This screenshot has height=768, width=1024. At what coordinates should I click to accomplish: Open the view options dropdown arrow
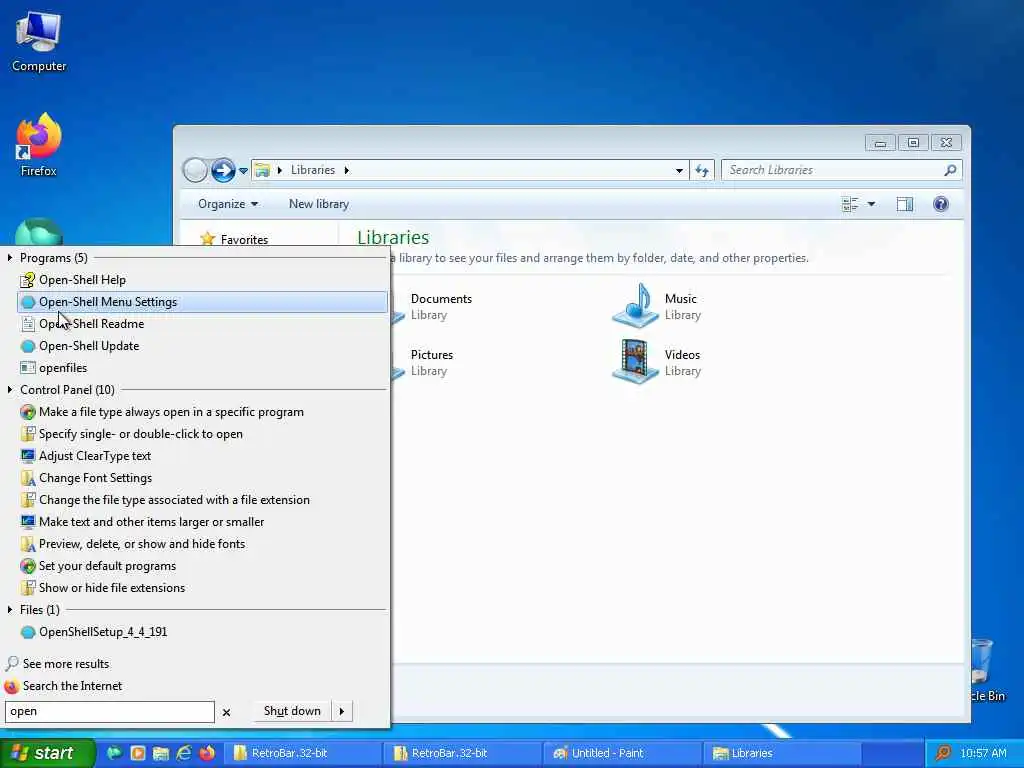[871, 204]
